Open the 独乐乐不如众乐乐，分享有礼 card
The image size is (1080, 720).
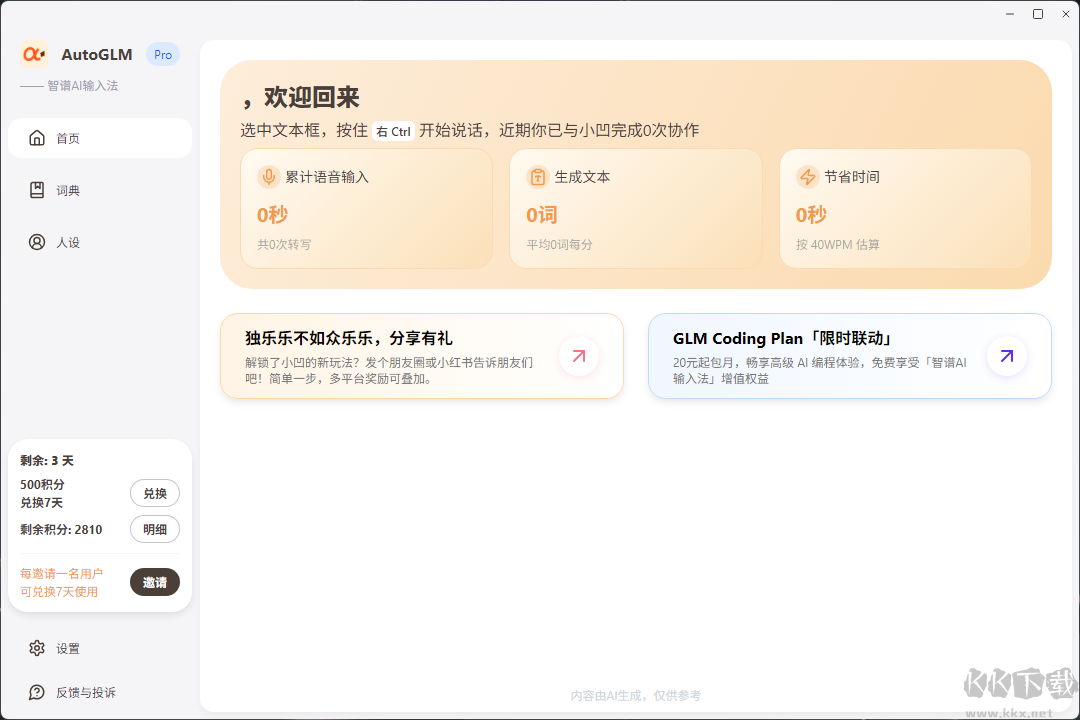(422, 356)
